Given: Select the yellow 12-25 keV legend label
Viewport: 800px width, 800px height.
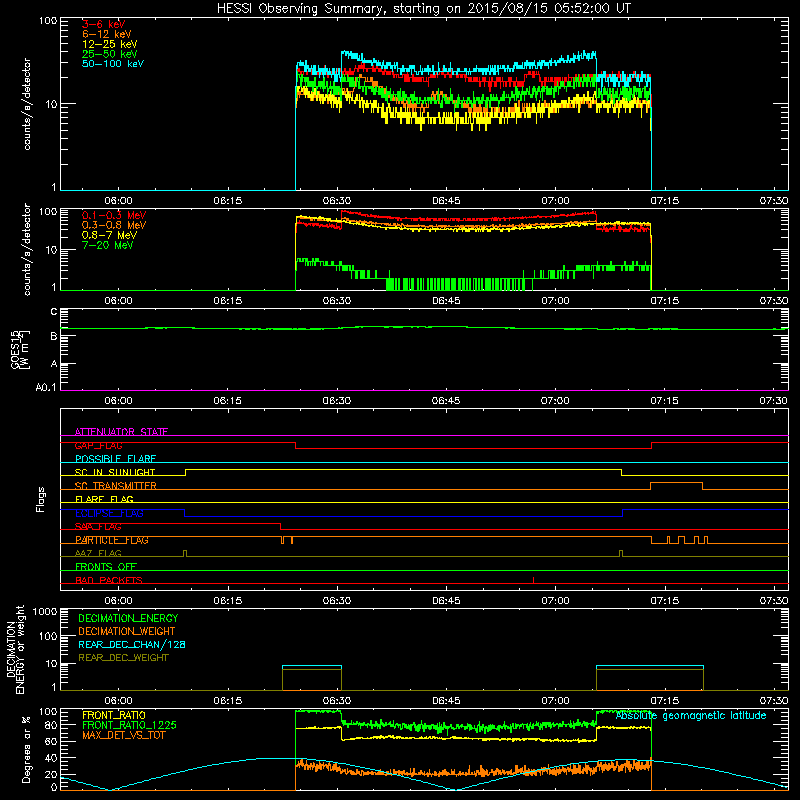Looking at the screenshot, I should [x=109, y=44].
